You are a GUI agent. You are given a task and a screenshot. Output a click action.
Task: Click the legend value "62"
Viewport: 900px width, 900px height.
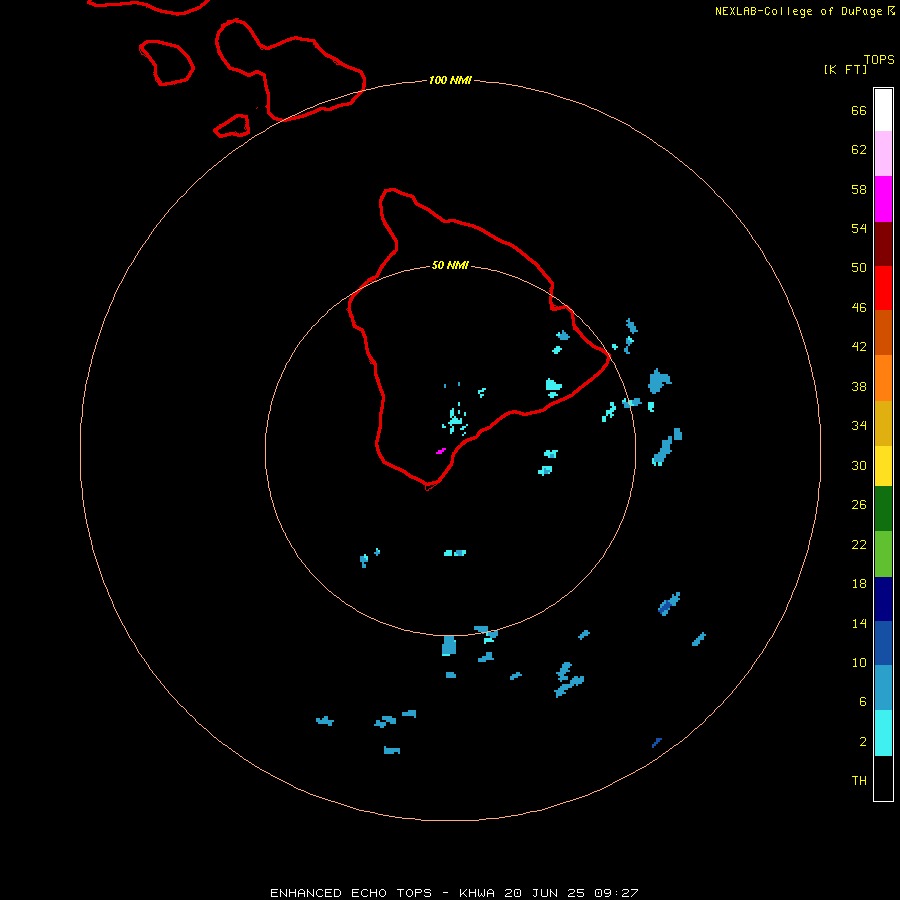(859, 150)
